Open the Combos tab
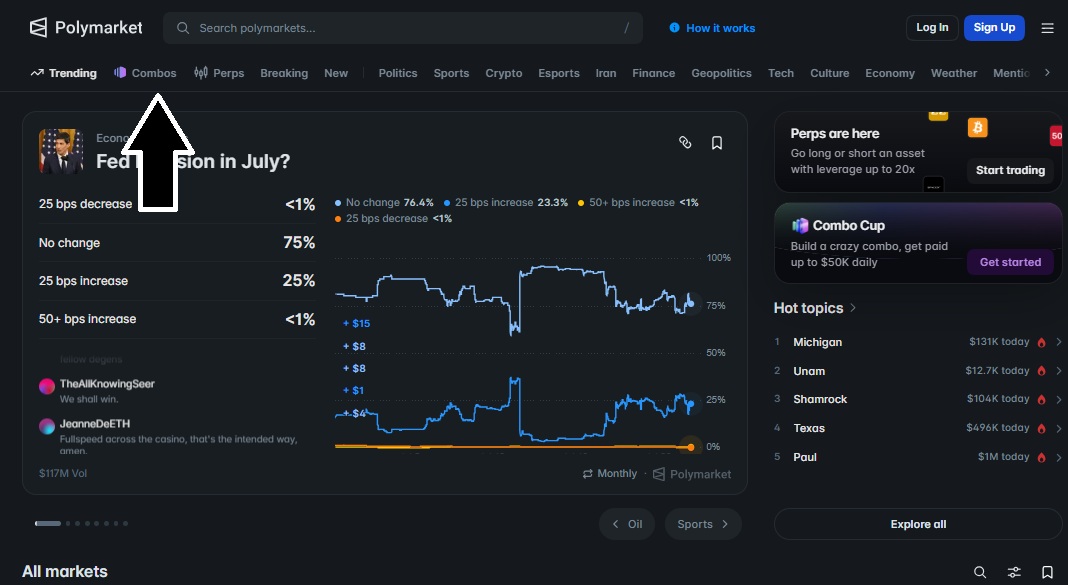 click(145, 73)
